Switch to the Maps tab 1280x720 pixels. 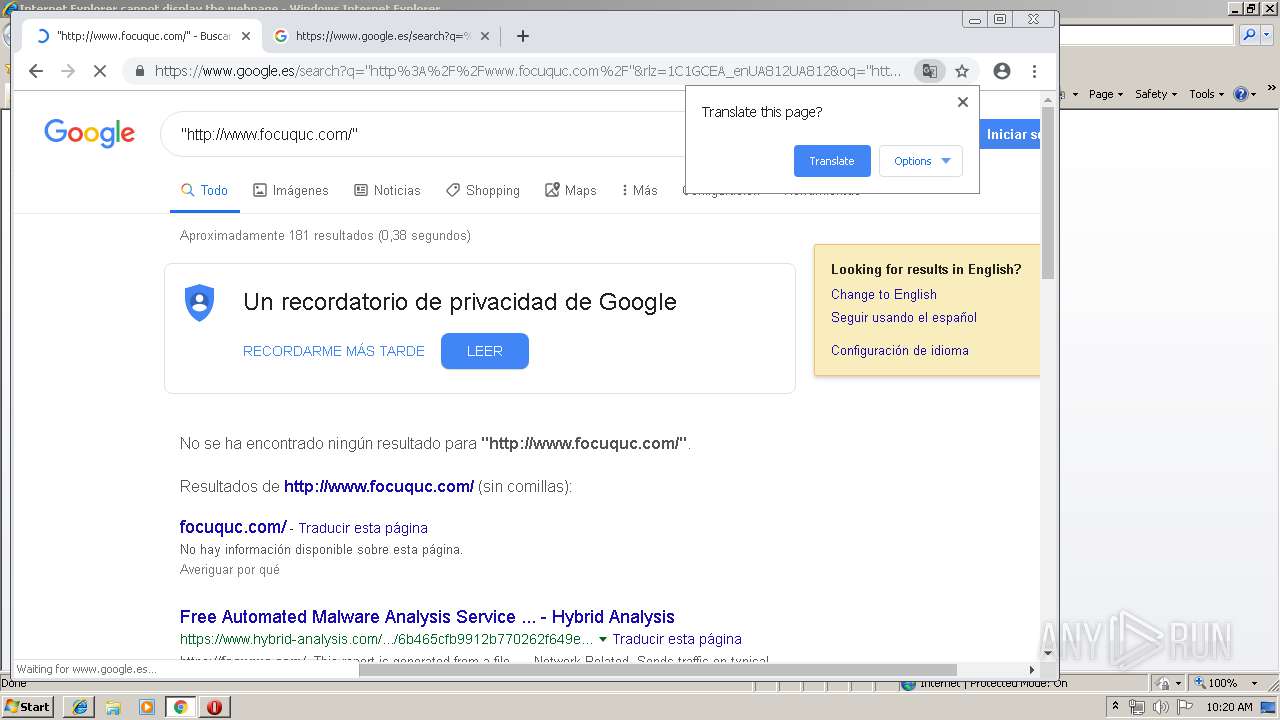click(570, 190)
